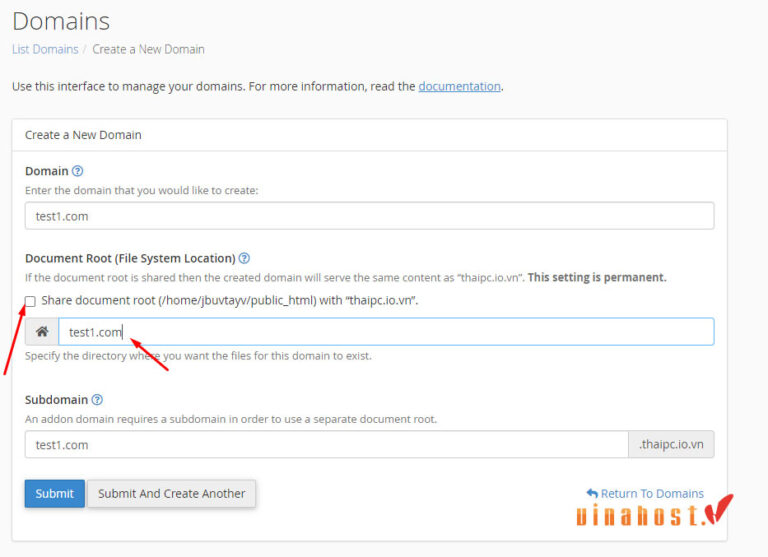
Task: Click the Domains page heading
Action: pyautogui.click(x=61, y=21)
